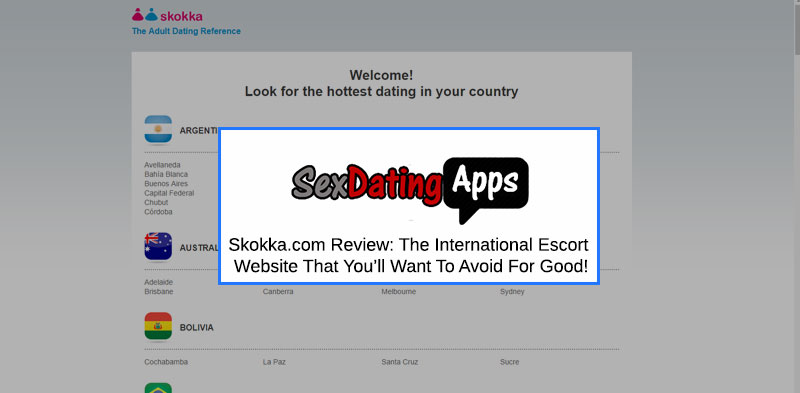
Task: Select the Sucre city link
Action: (x=509, y=362)
